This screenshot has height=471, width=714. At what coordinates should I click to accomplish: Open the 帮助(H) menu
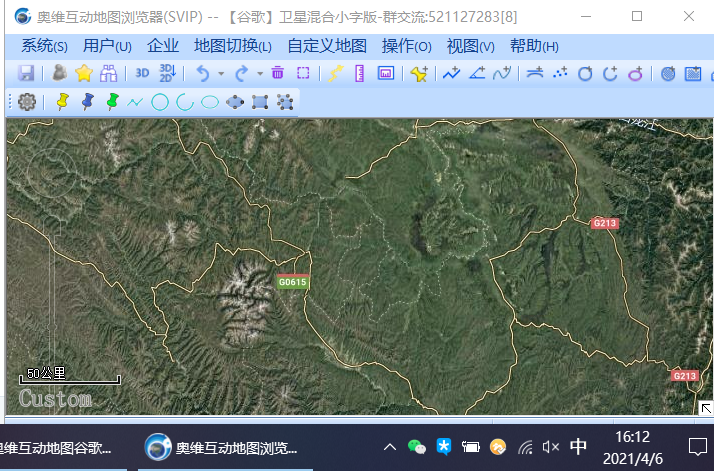click(534, 46)
